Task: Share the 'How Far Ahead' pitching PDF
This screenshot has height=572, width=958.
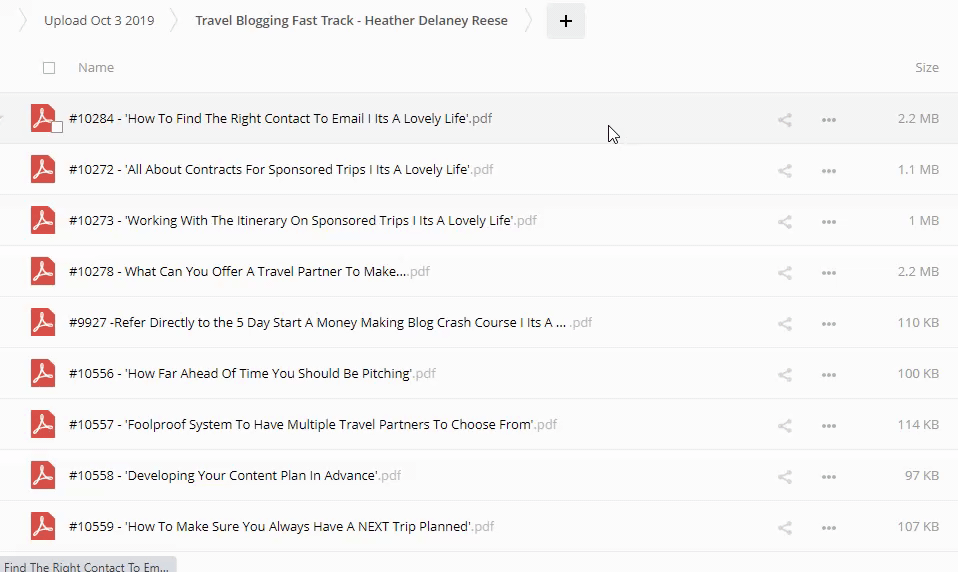Action: pyautogui.click(x=785, y=374)
